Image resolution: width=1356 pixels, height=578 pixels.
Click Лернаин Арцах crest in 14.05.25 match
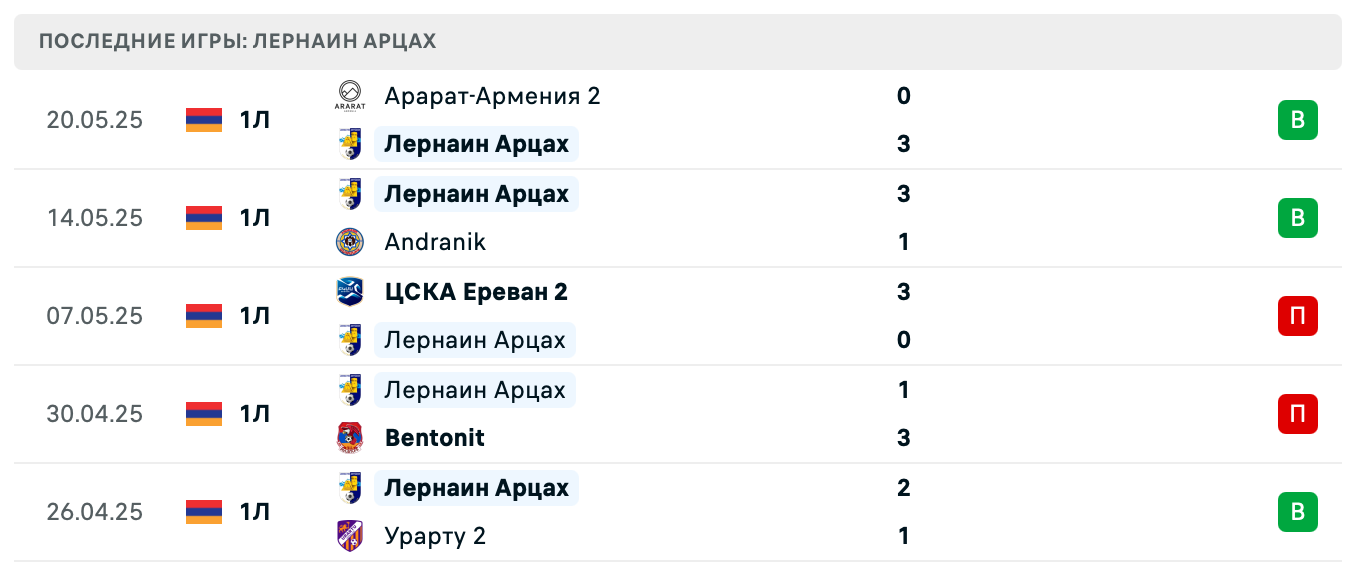click(x=350, y=194)
